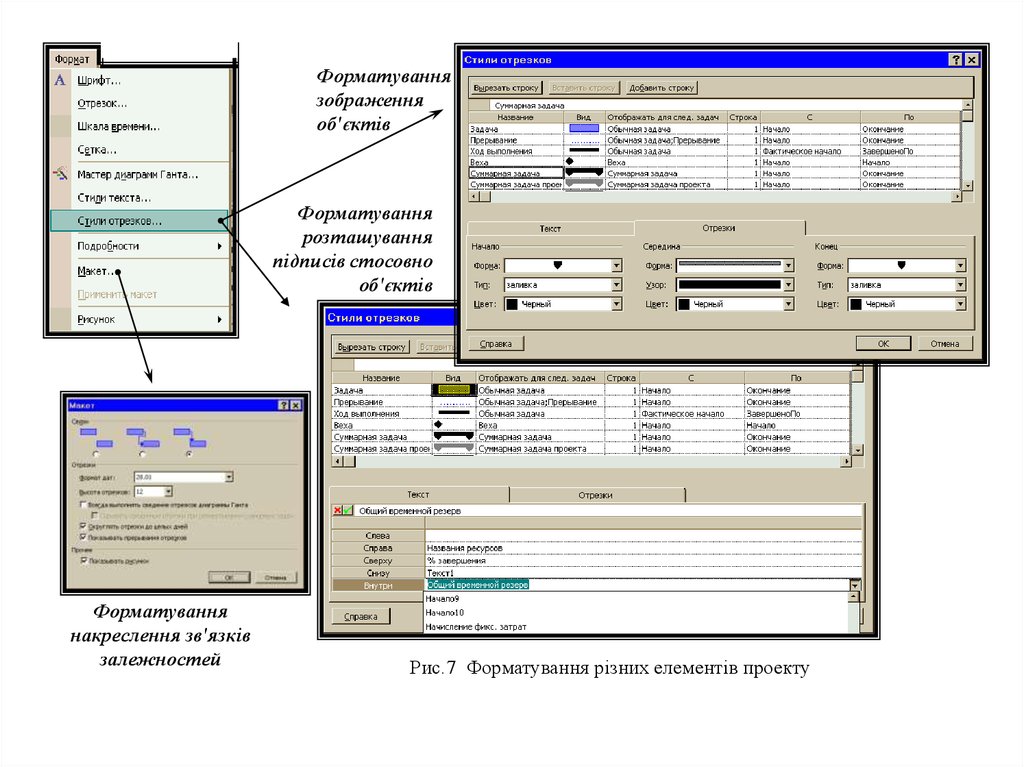Open the Начало Форма dropdown in front Стили отрезков
Viewport: 1024px width, 767px height.
(616, 265)
